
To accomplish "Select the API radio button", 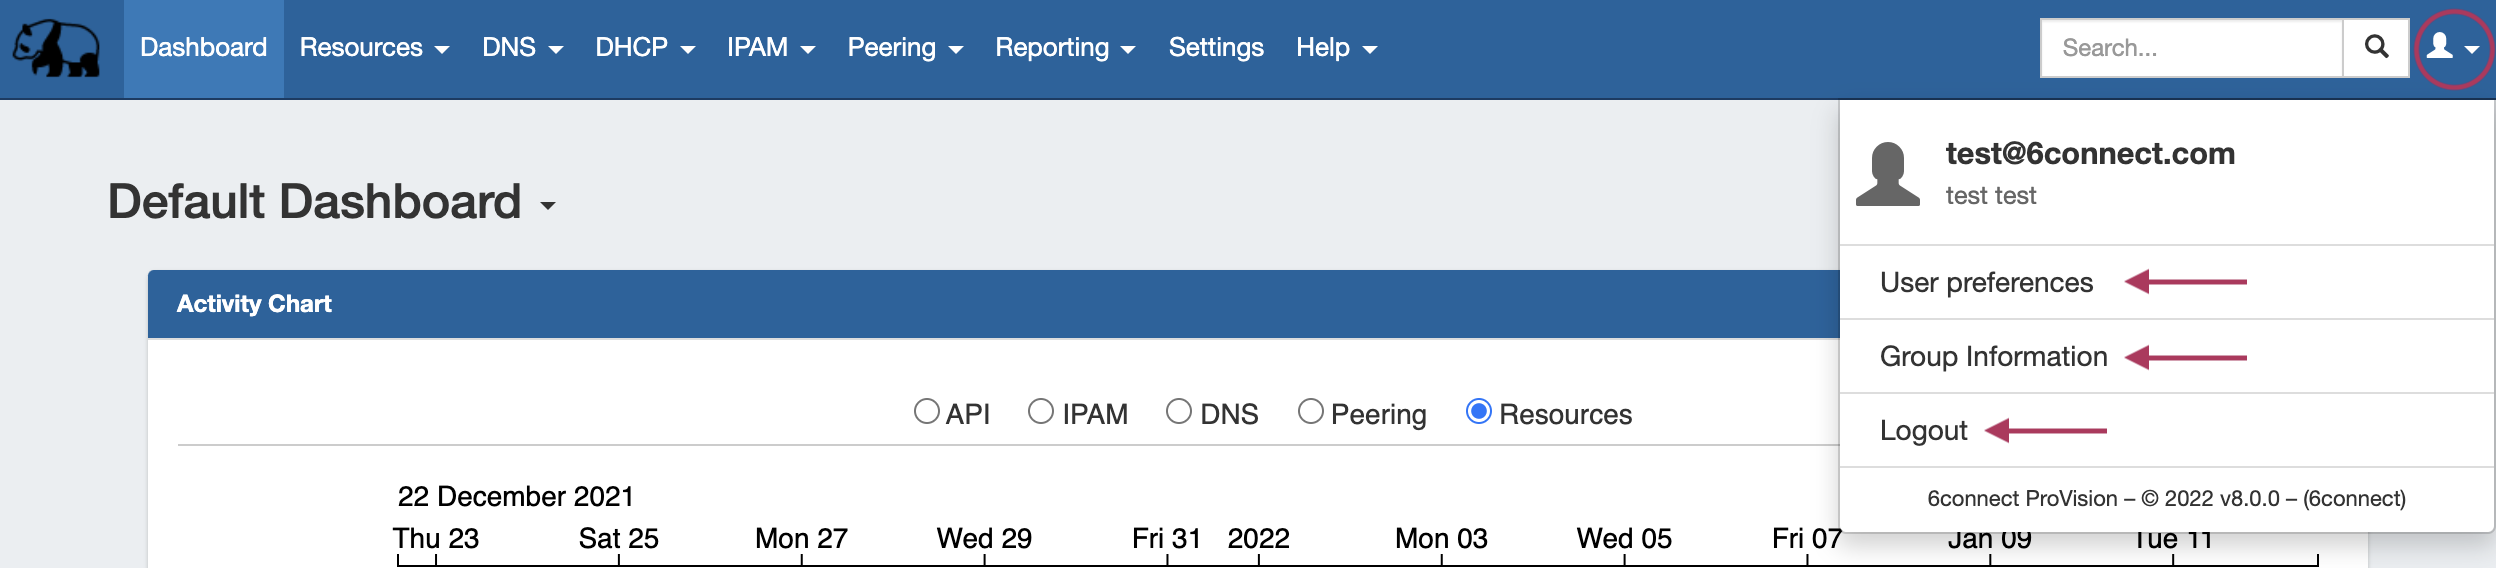I will [x=927, y=412].
